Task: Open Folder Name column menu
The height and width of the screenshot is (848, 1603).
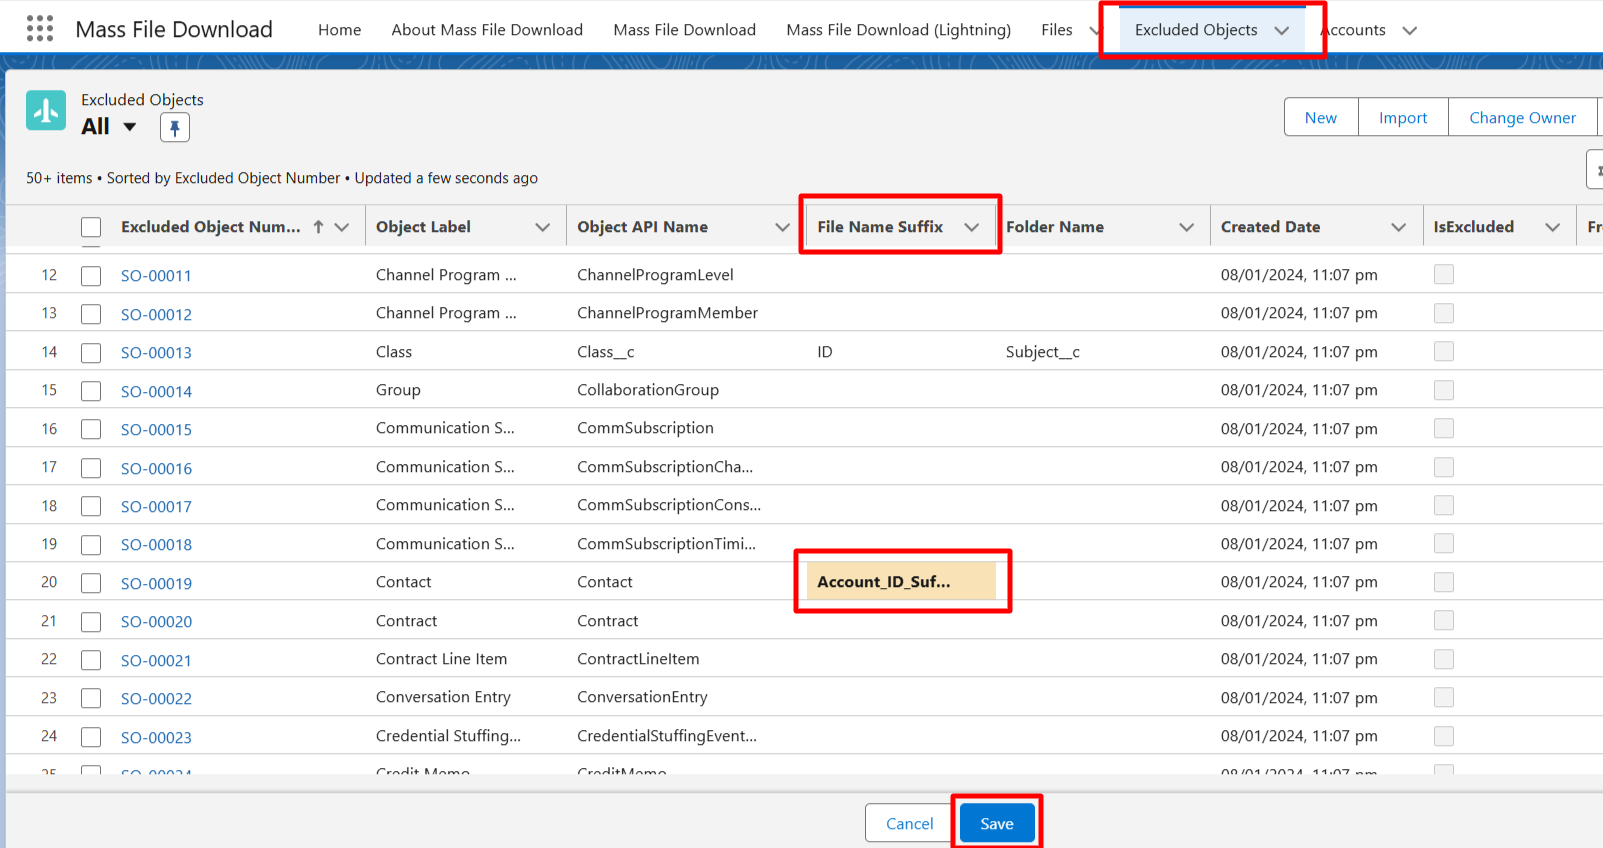Action: point(1187,227)
